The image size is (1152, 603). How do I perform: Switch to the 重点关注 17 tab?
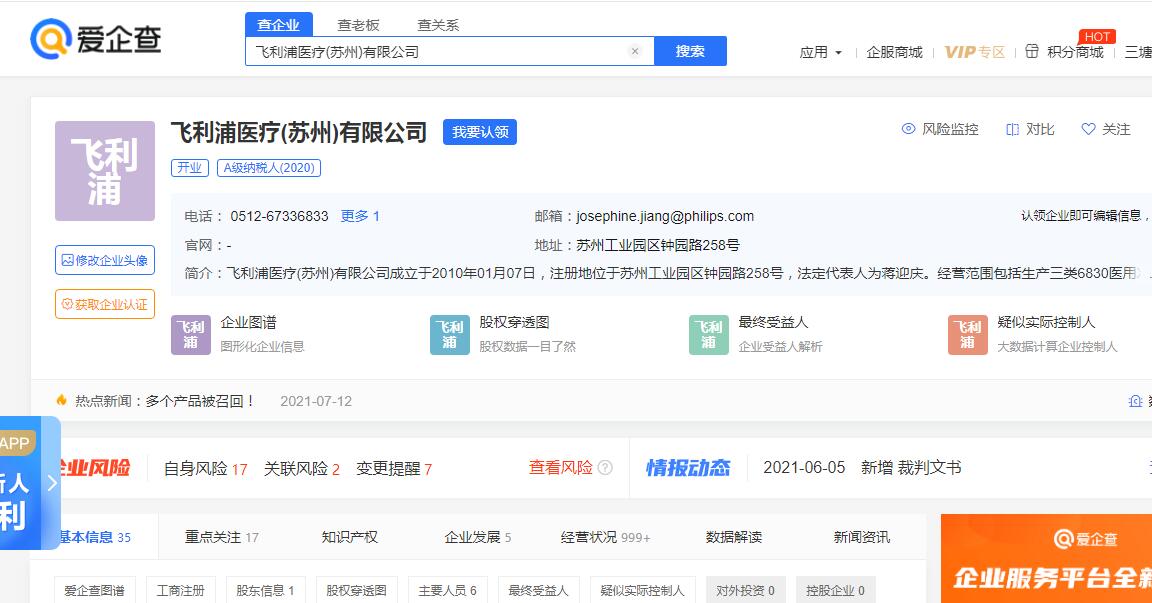(x=221, y=537)
